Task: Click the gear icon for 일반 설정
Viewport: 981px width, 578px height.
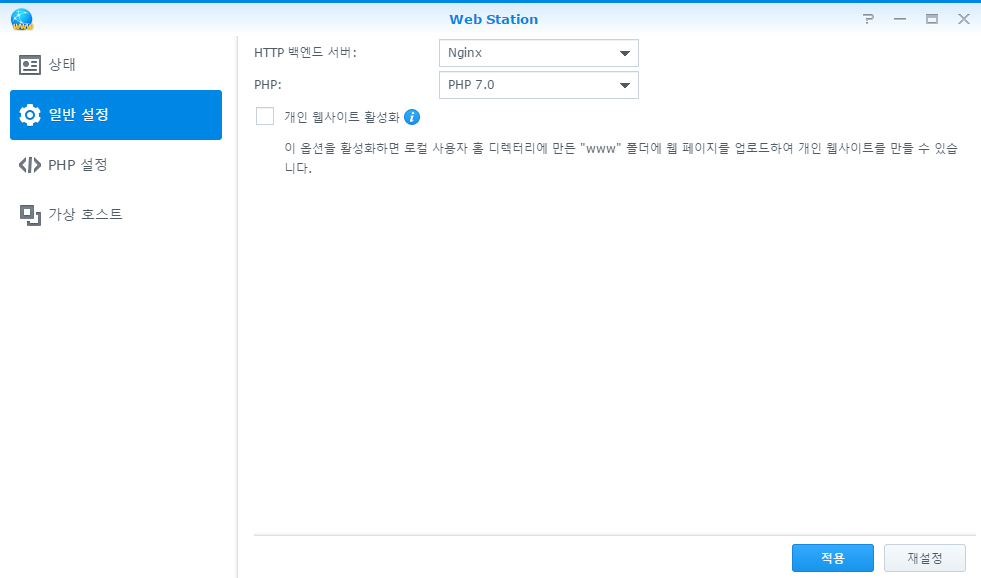Action: click(30, 115)
